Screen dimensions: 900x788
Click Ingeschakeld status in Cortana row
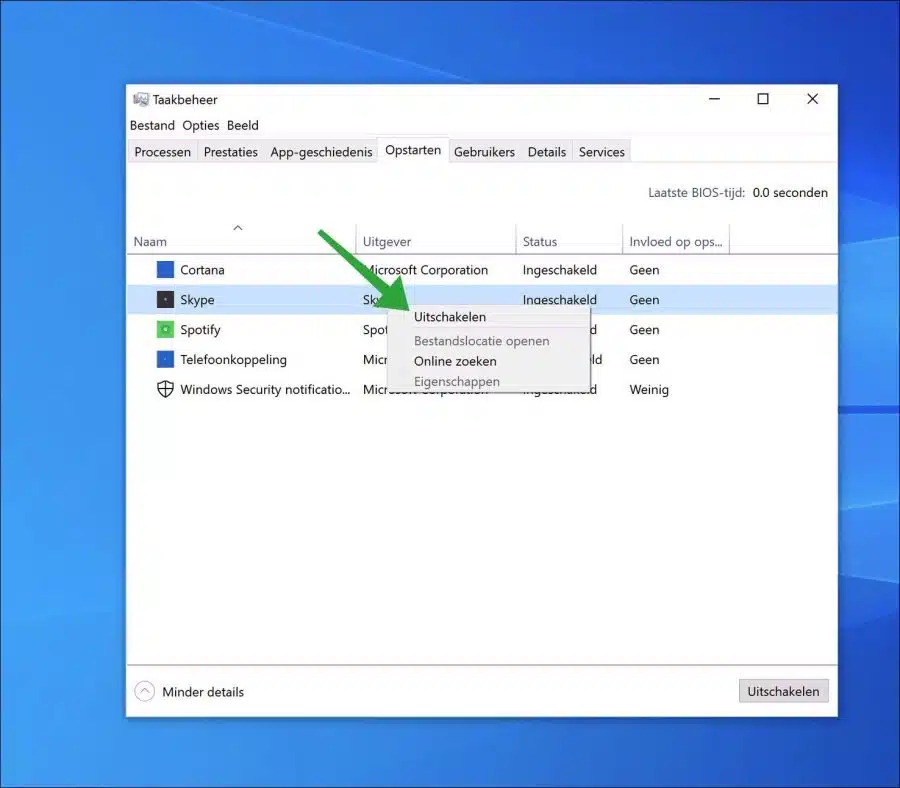coord(560,270)
